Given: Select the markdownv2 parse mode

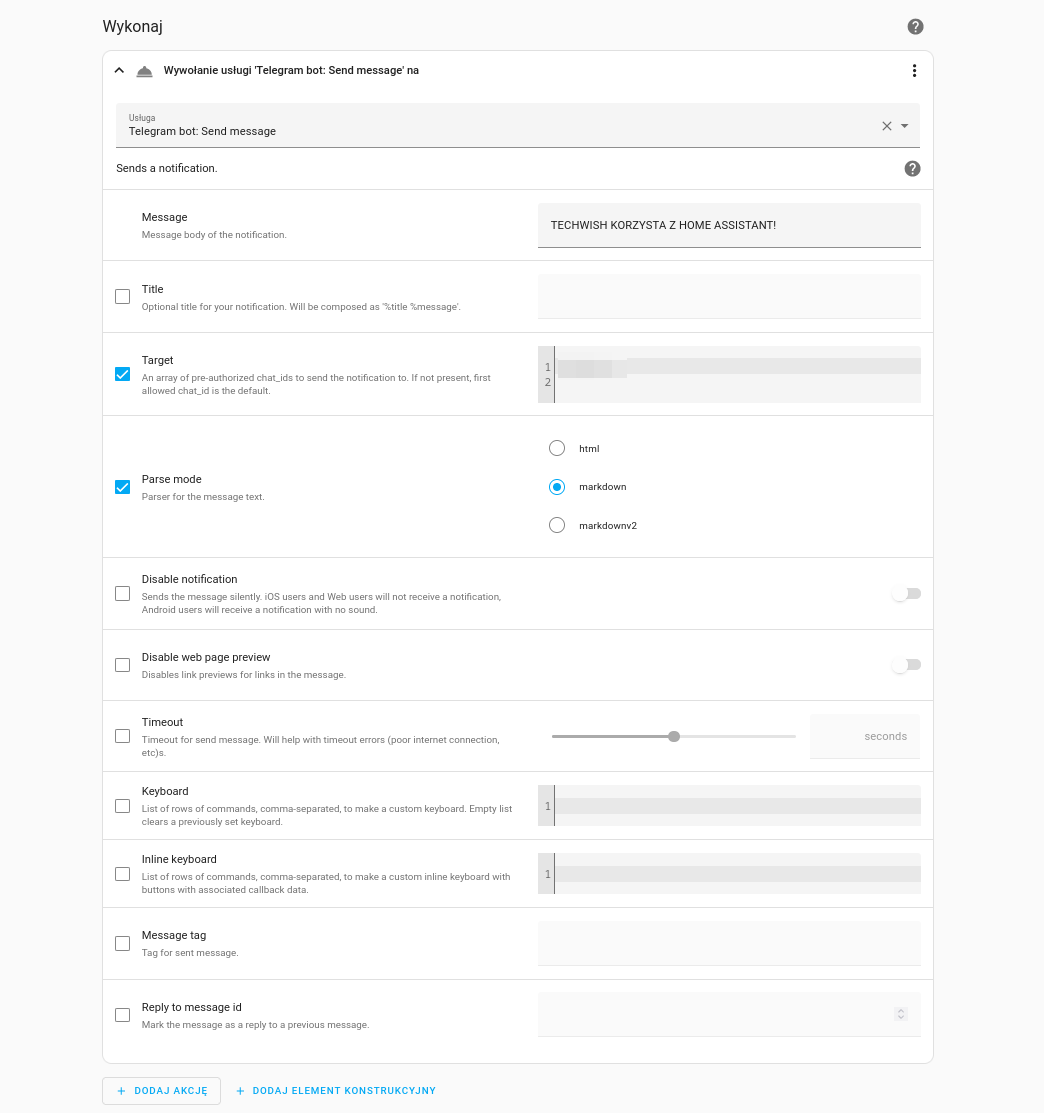Looking at the screenshot, I should 557,525.
